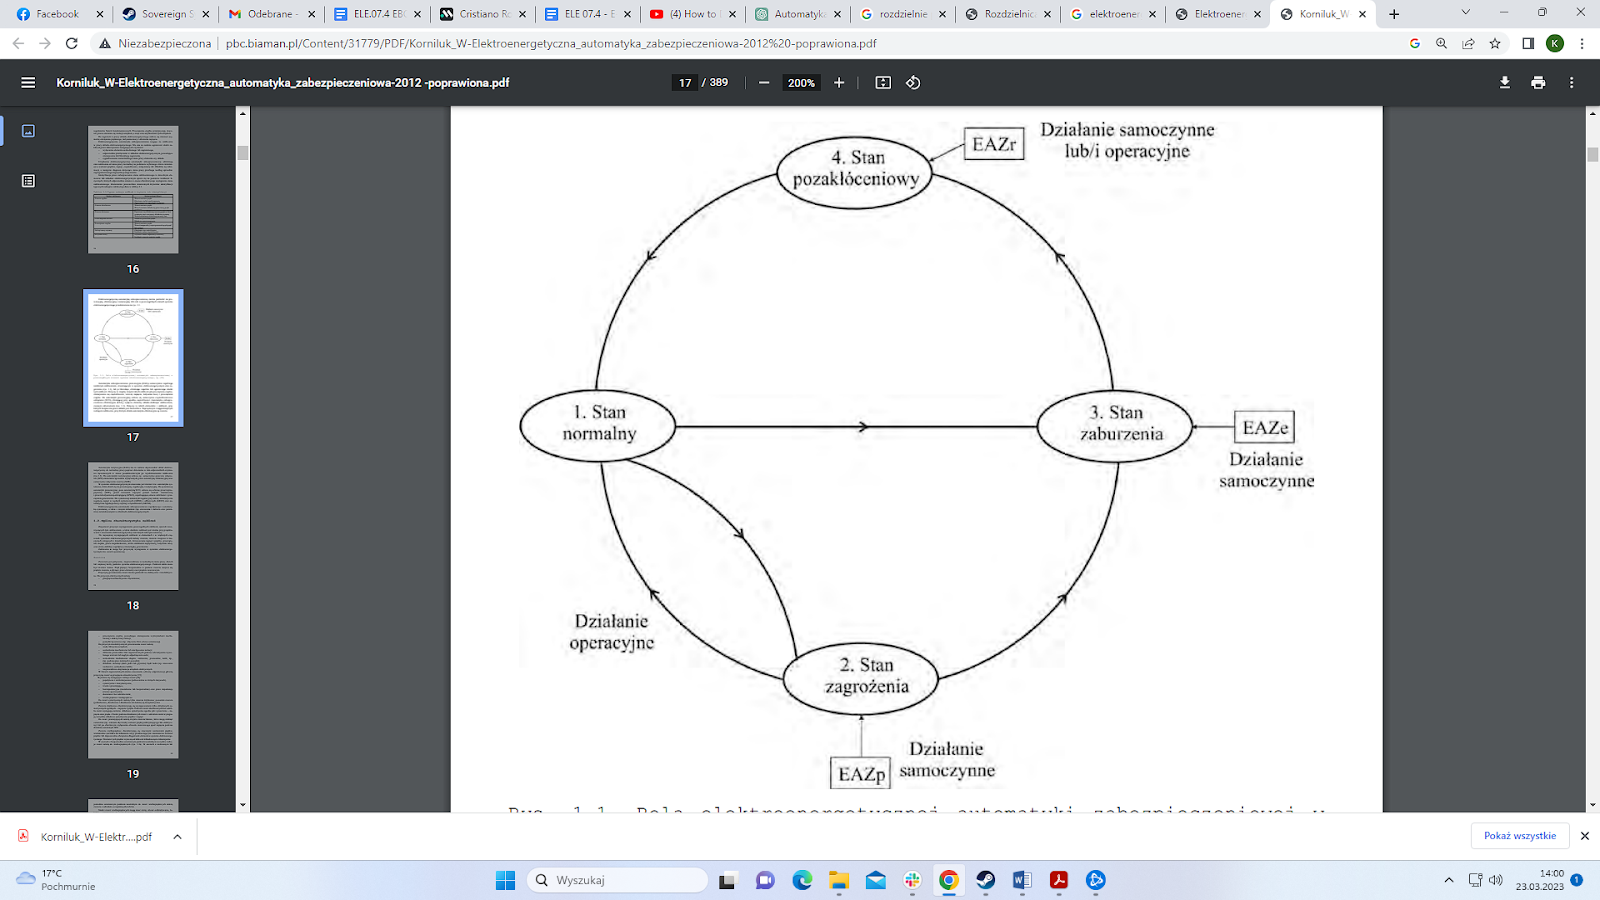Image resolution: width=1600 pixels, height=900 pixels.
Task: Open the PDF viewer more actions menu
Action: point(1571,83)
